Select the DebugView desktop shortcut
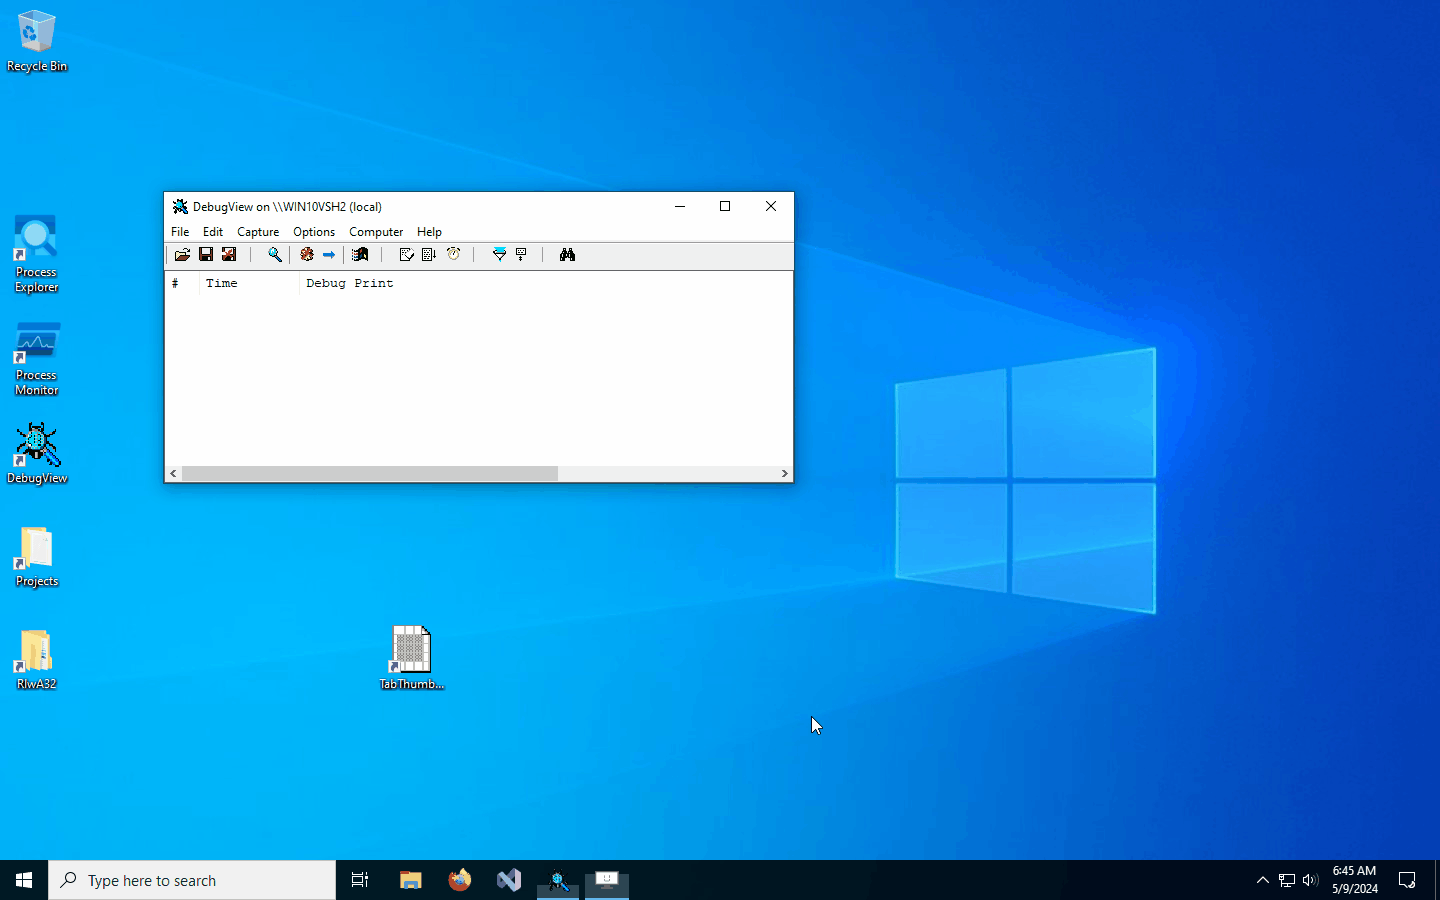The height and width of the screenshot is (900, 1440). [x=37, y=454]
